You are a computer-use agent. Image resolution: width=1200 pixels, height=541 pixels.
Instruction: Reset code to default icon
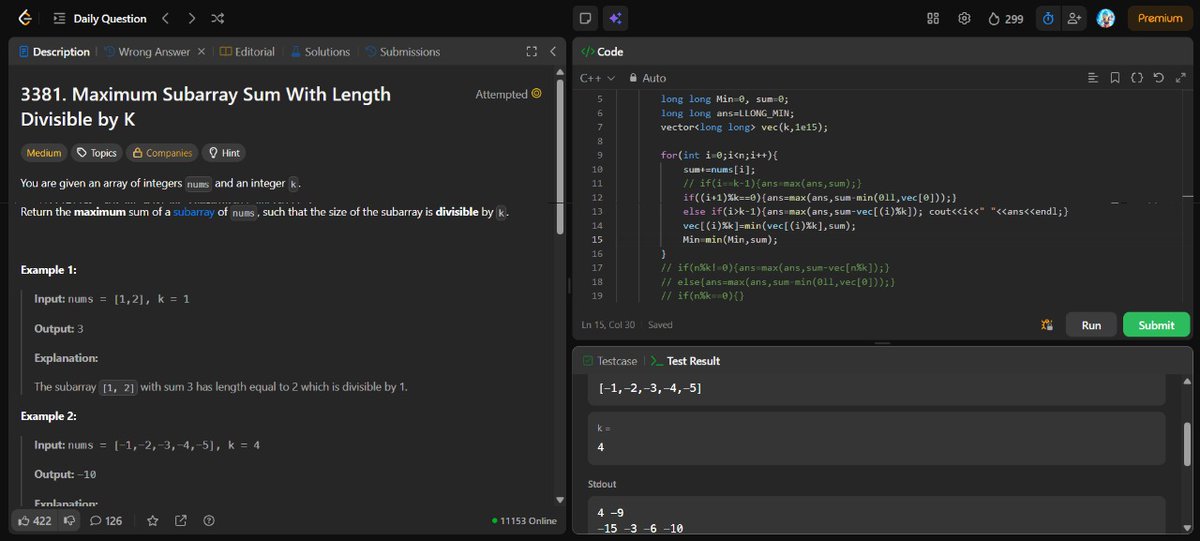1158,78
